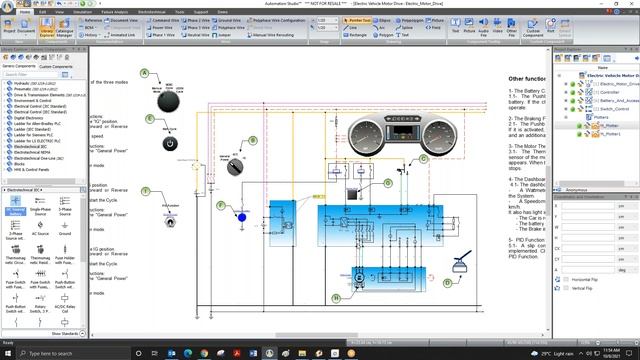Viewport: 640px width, 360px height.
Task: Select the Line drawing tool
Action: coord(350,27)
